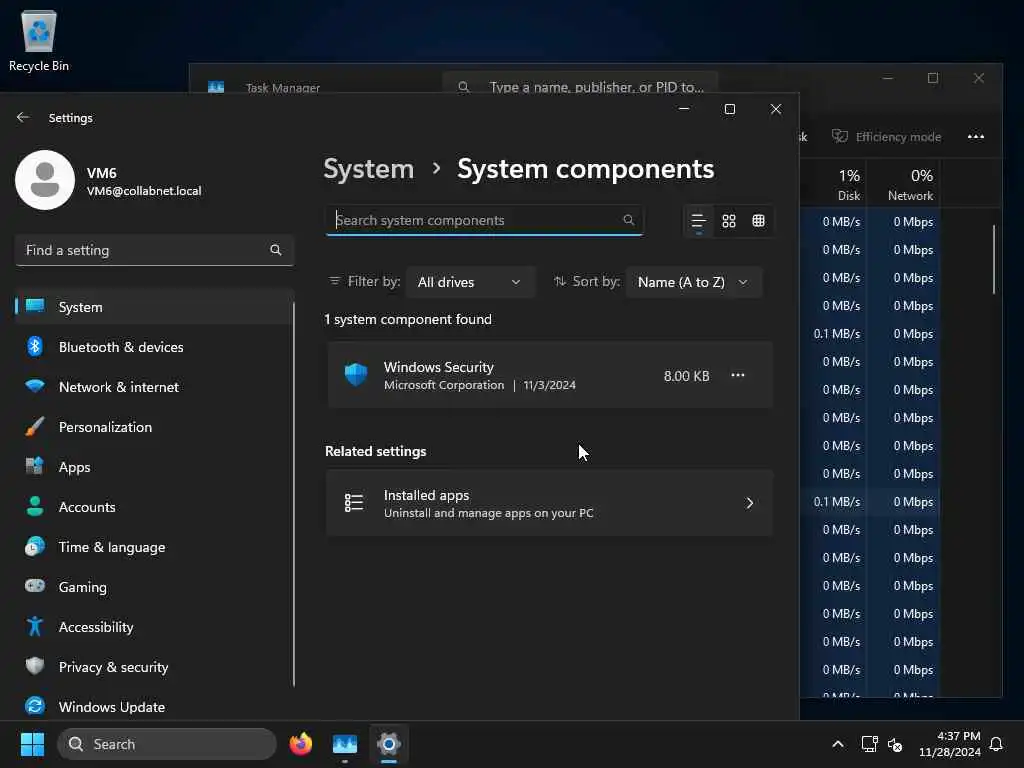Click the network status tray icon

point(869,744)
